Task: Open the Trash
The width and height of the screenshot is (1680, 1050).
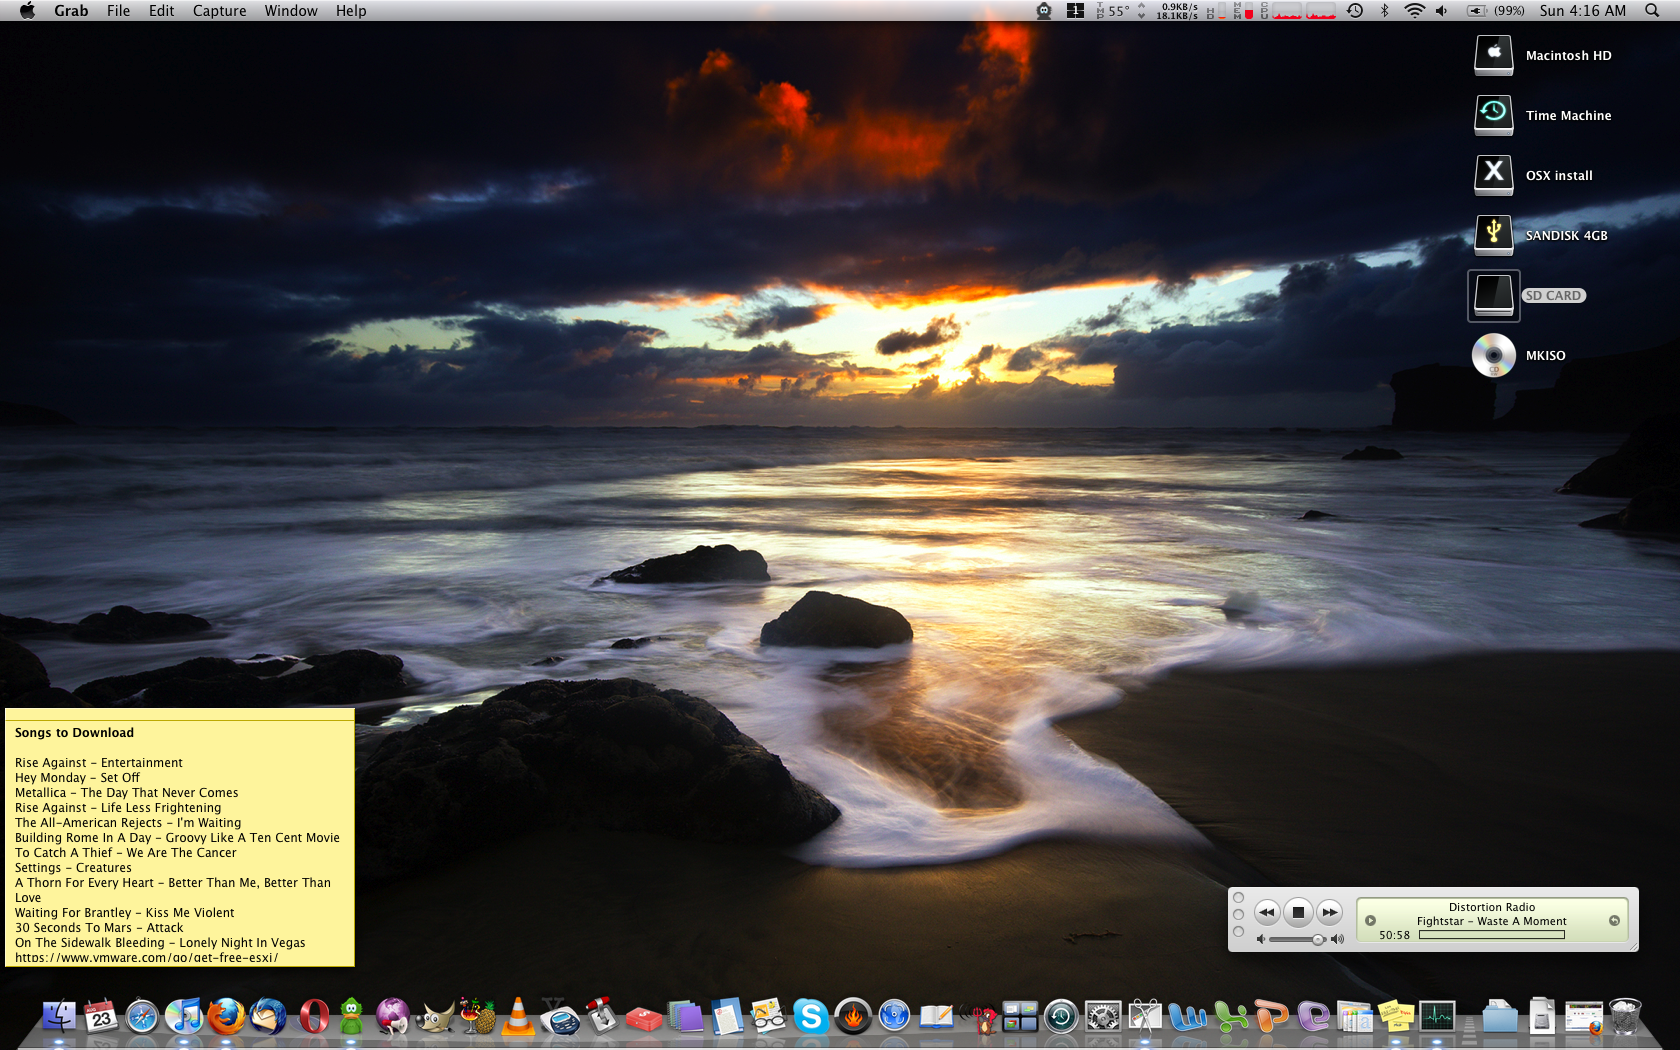Action: [x=1625, y=1017]
